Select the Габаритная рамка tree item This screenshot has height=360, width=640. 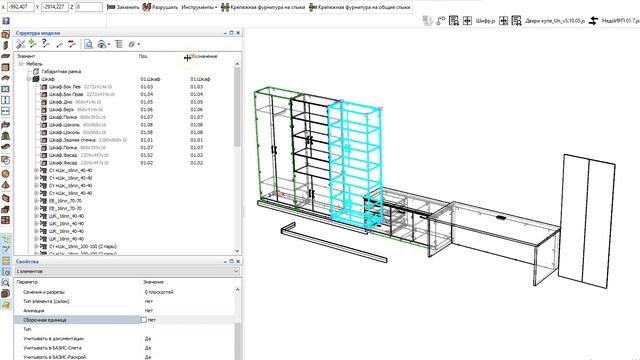(x=61, y=71)
